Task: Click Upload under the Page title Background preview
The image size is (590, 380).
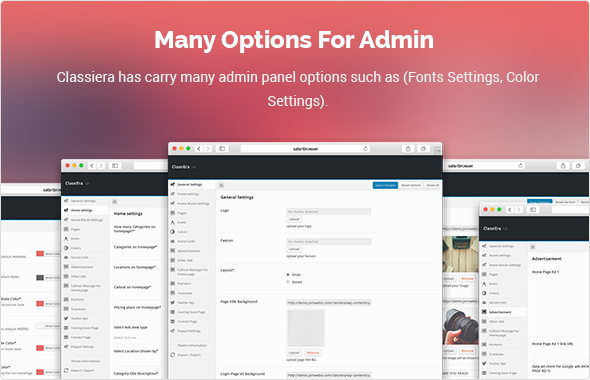Action: [294, 353]
